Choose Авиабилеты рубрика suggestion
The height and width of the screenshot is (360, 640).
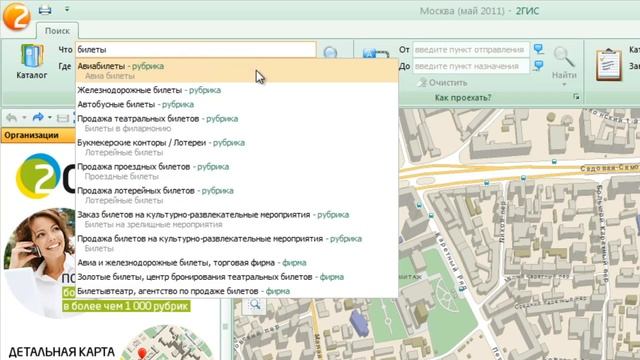pyautogui.click(x=237, y=71)
